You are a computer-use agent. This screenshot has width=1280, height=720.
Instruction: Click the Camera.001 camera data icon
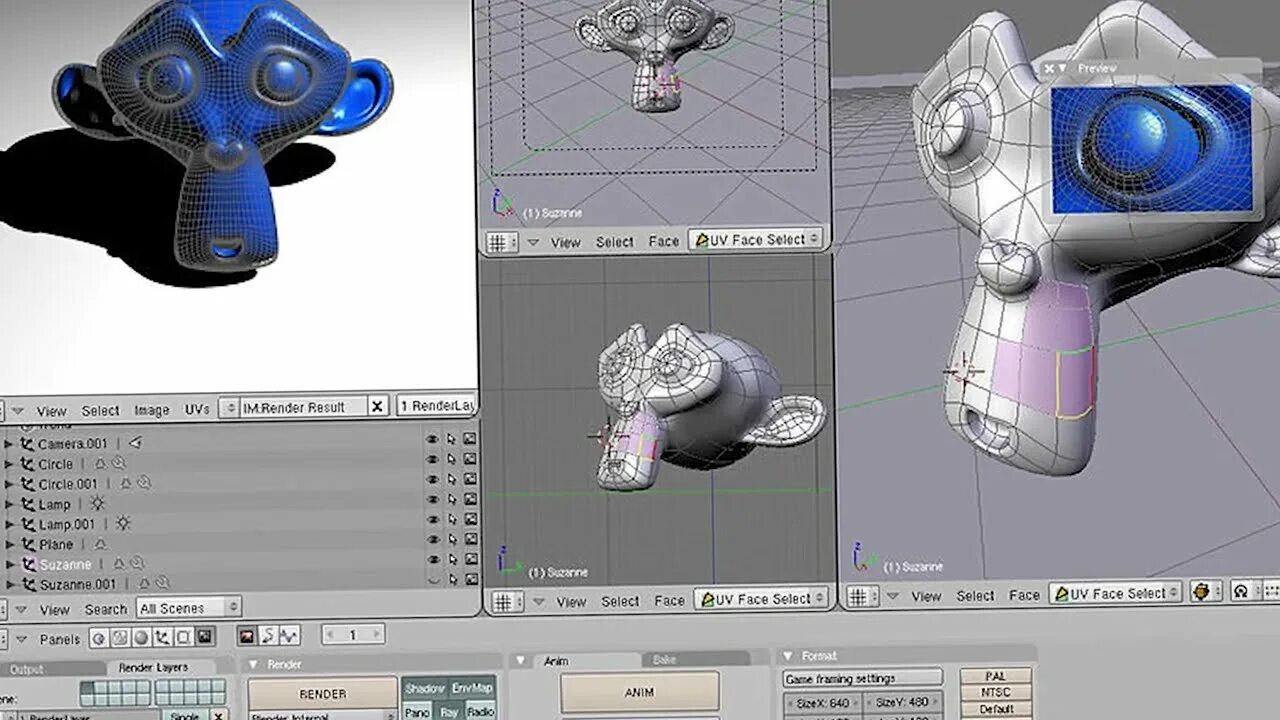[135, 443]
